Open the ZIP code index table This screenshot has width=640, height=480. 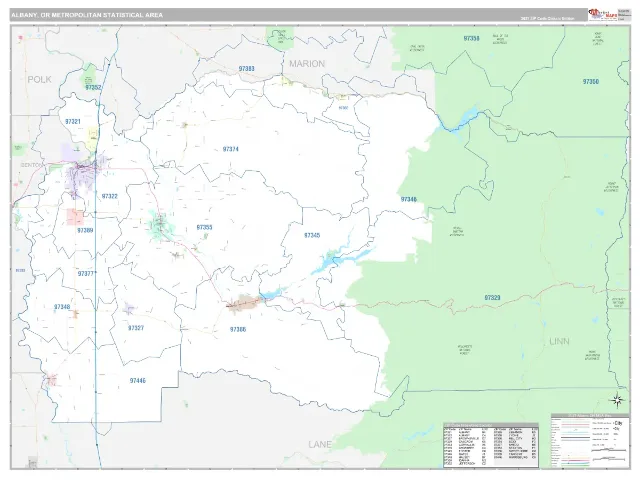pyautogui.click(x=491, y=445)
